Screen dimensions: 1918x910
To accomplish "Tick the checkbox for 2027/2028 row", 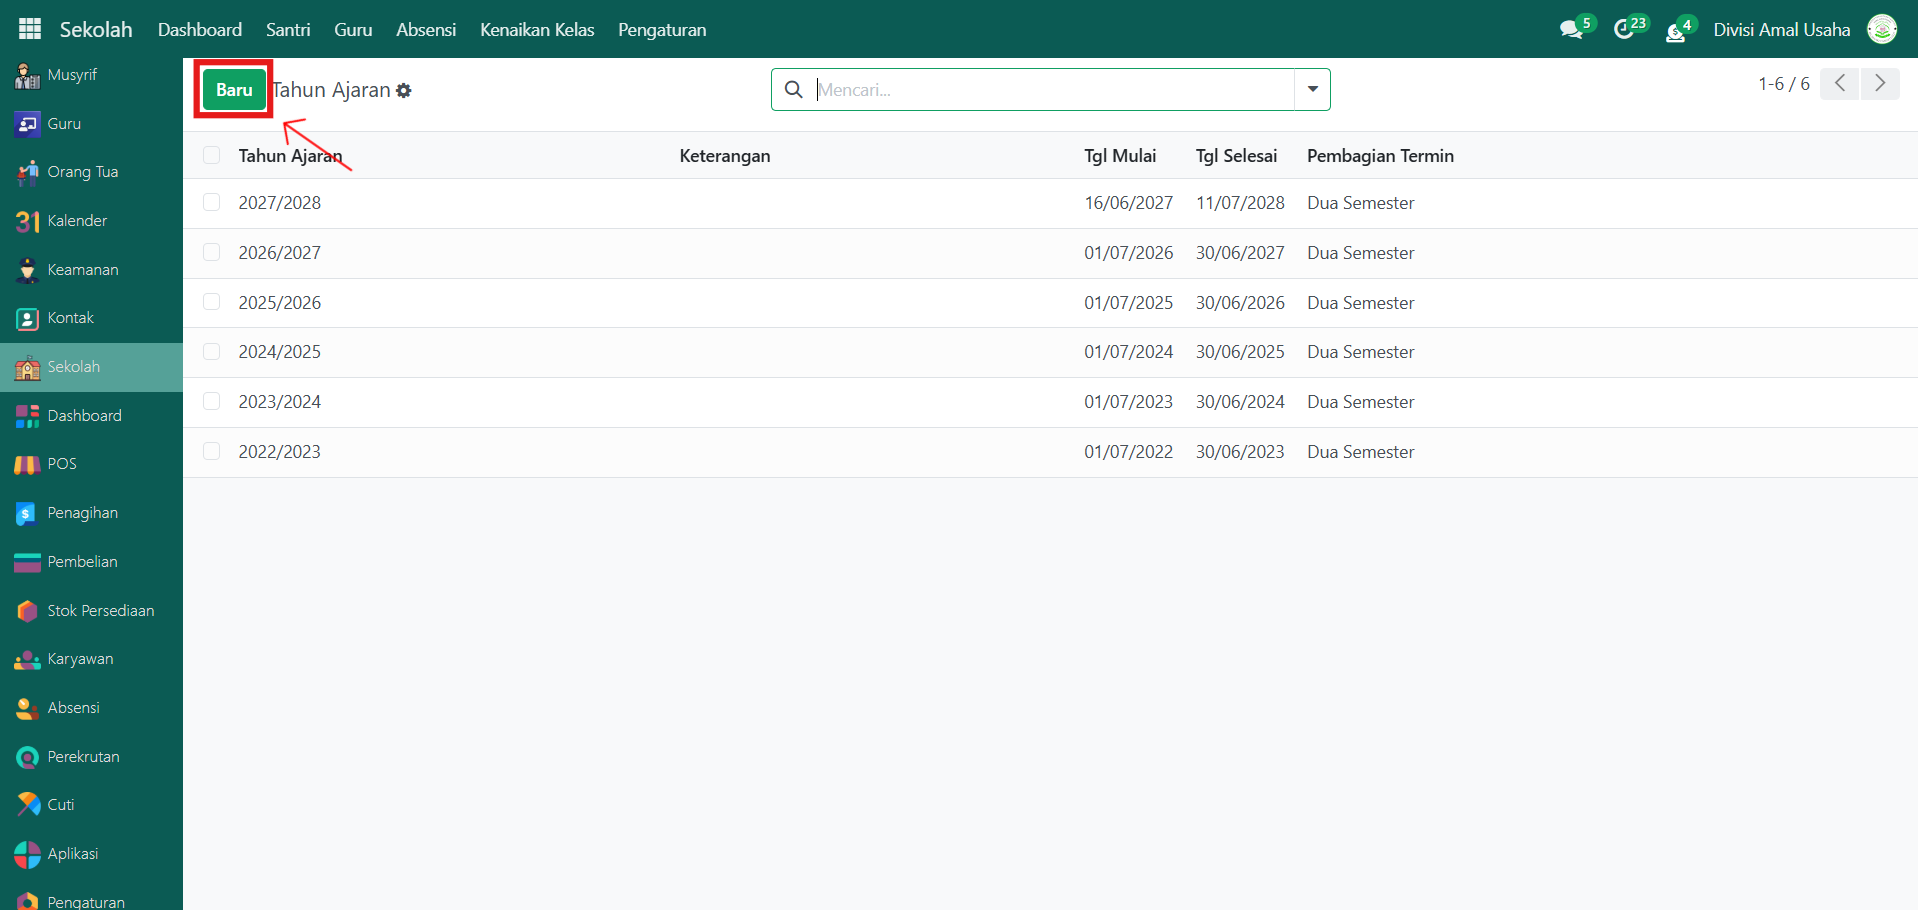I will (211, 203).
